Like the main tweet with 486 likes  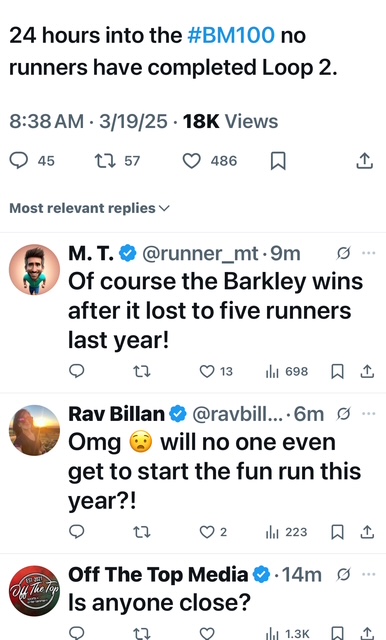point(191,161)
